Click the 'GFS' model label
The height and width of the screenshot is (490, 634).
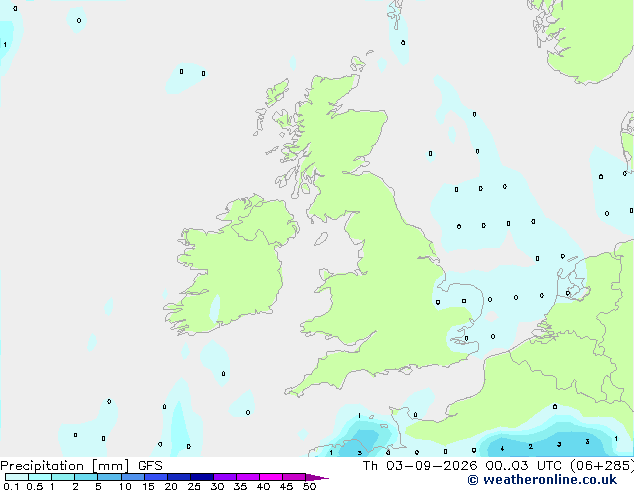tap(150, 466)
